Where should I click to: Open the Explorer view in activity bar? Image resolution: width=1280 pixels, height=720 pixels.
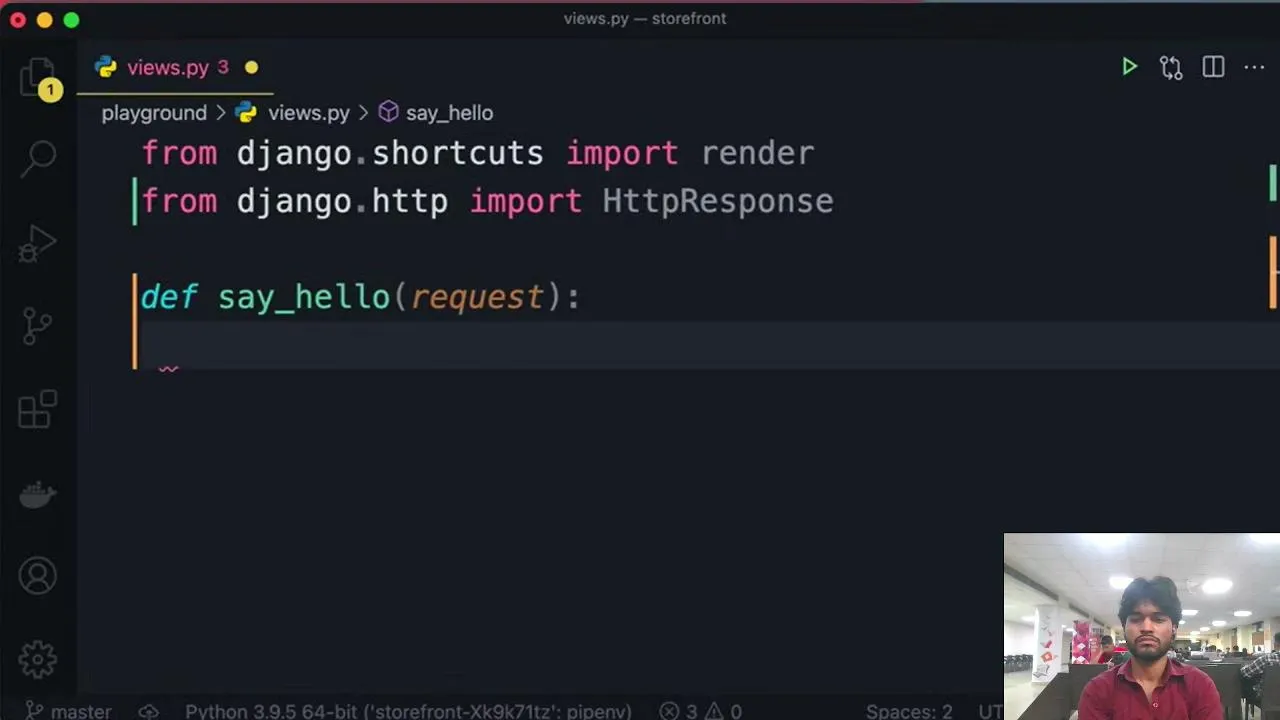click(38, 76)
